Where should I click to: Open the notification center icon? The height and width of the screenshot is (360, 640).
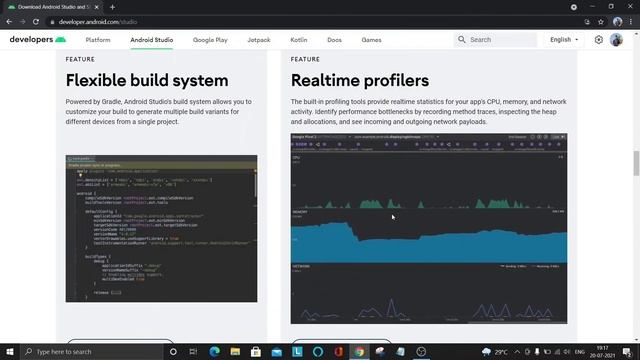pos(627,351)
